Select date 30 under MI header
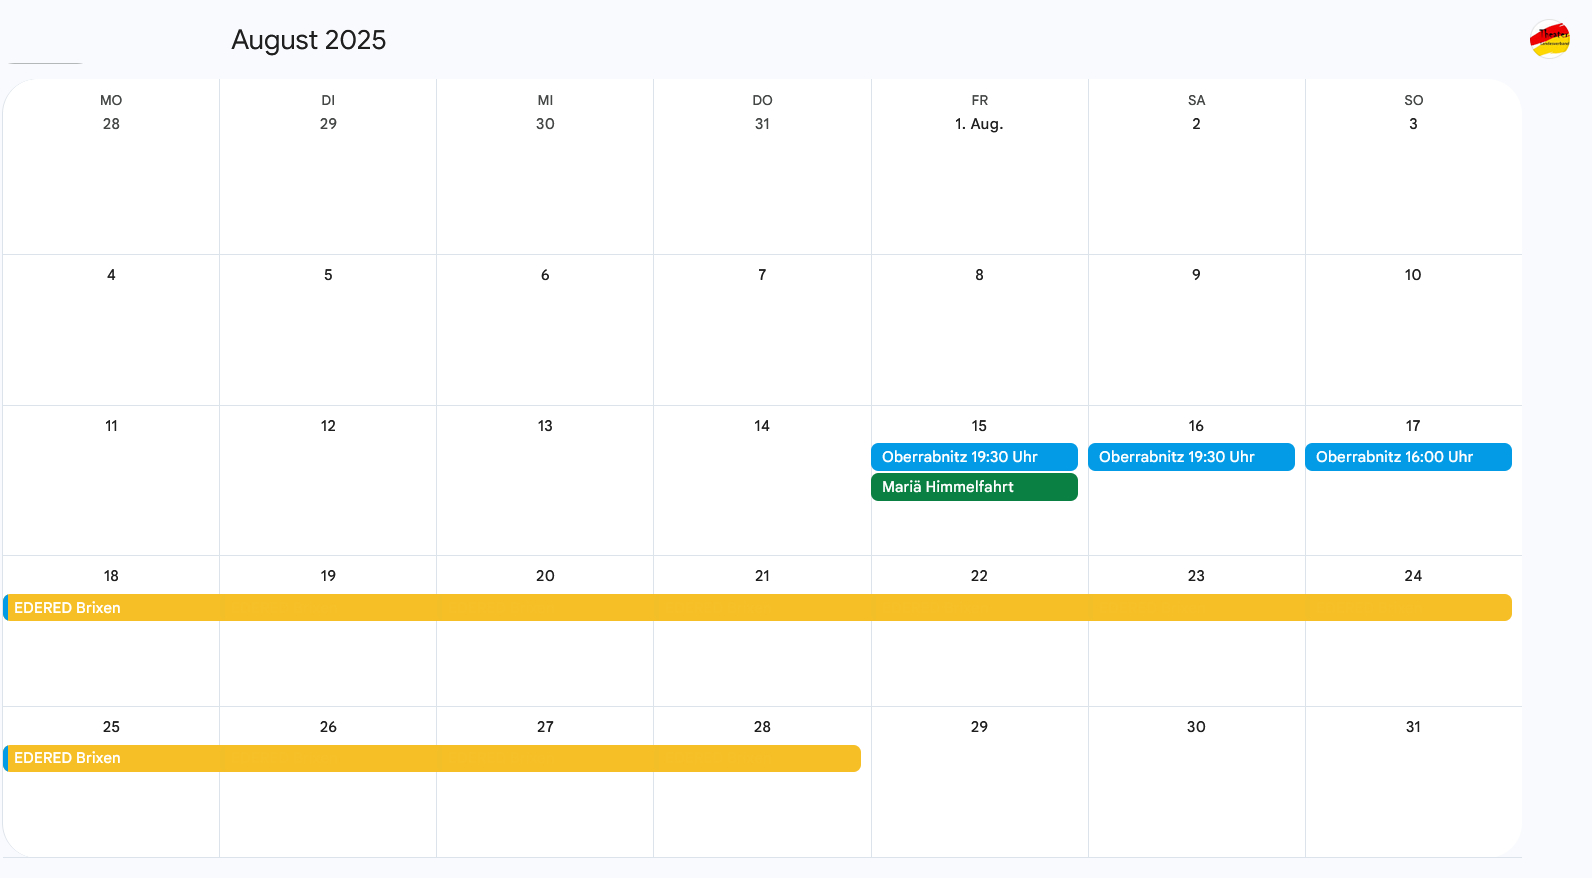The width and height of the screenshot is (1592, 878). 545,124
